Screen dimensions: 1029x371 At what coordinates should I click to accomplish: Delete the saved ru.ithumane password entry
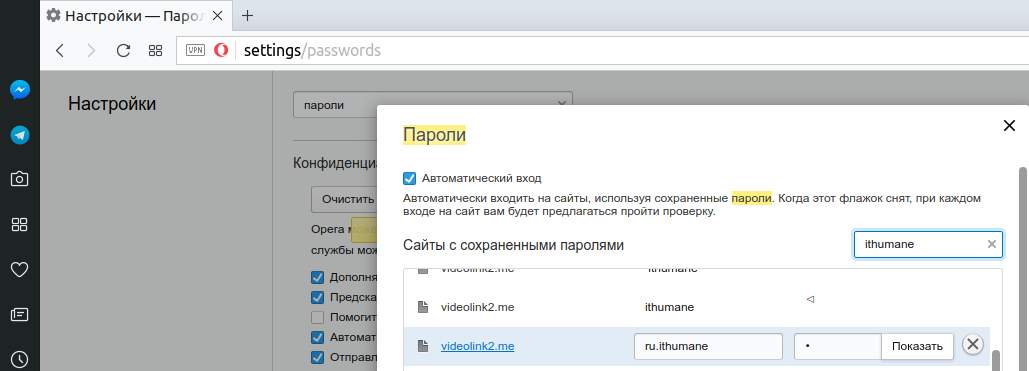[973, 344]
